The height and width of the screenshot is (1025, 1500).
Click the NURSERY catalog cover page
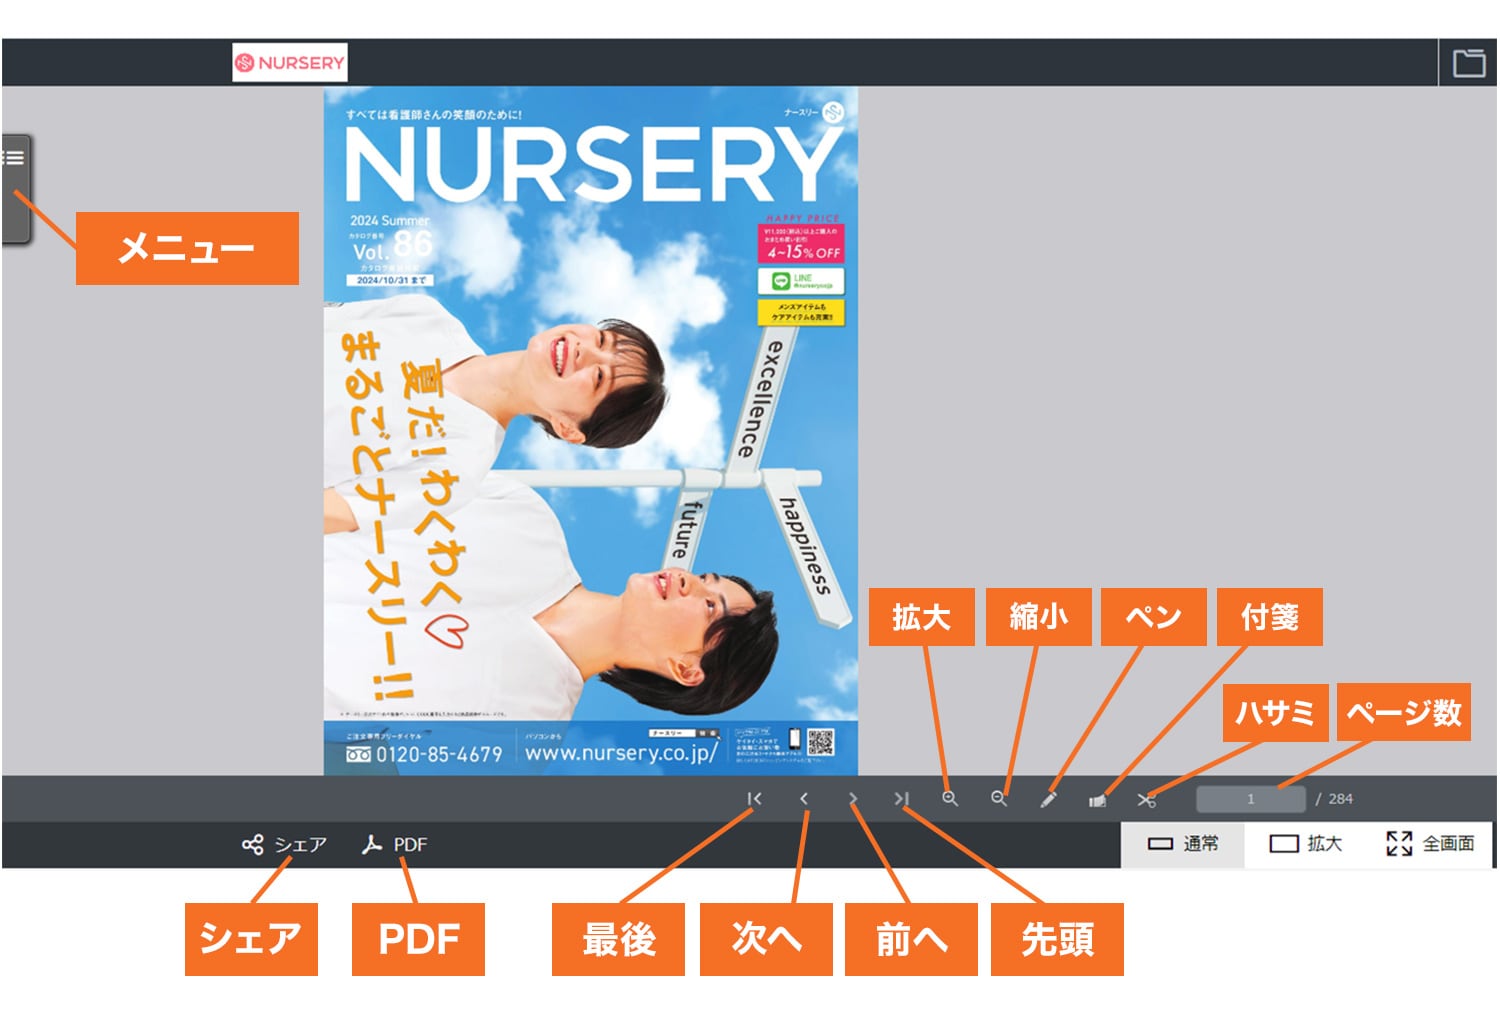tap(590, 430)
